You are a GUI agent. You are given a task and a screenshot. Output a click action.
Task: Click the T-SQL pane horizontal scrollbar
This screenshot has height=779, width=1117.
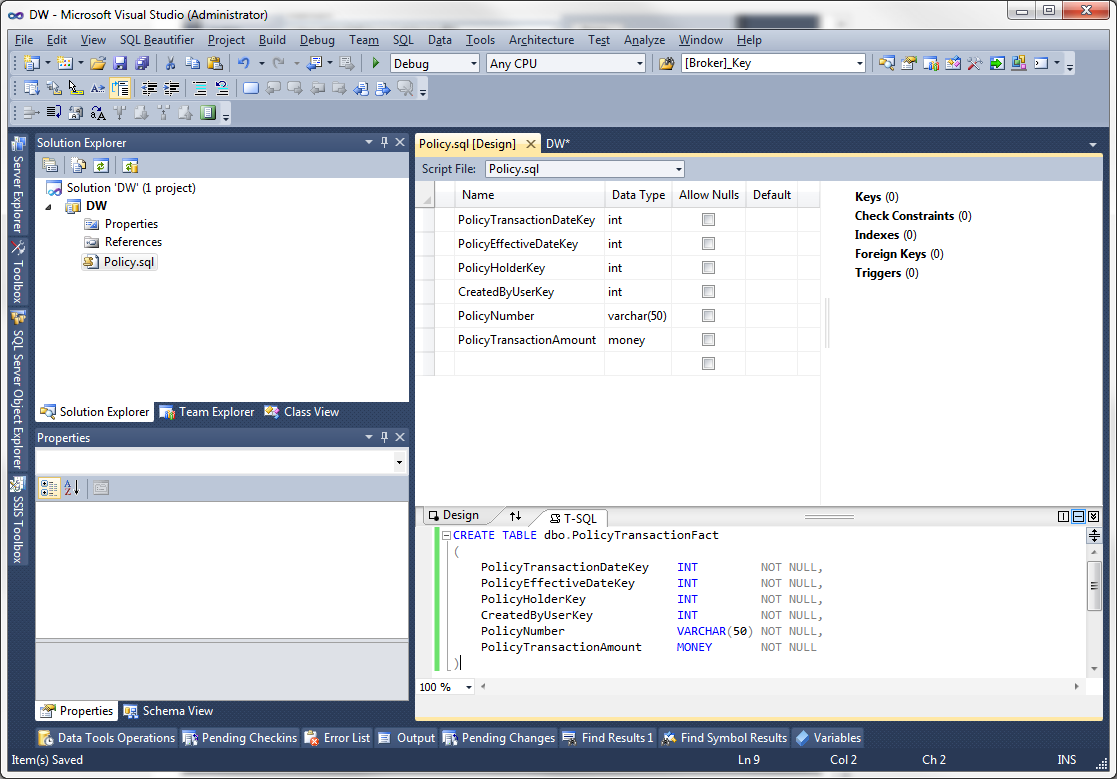pos(781,686)
